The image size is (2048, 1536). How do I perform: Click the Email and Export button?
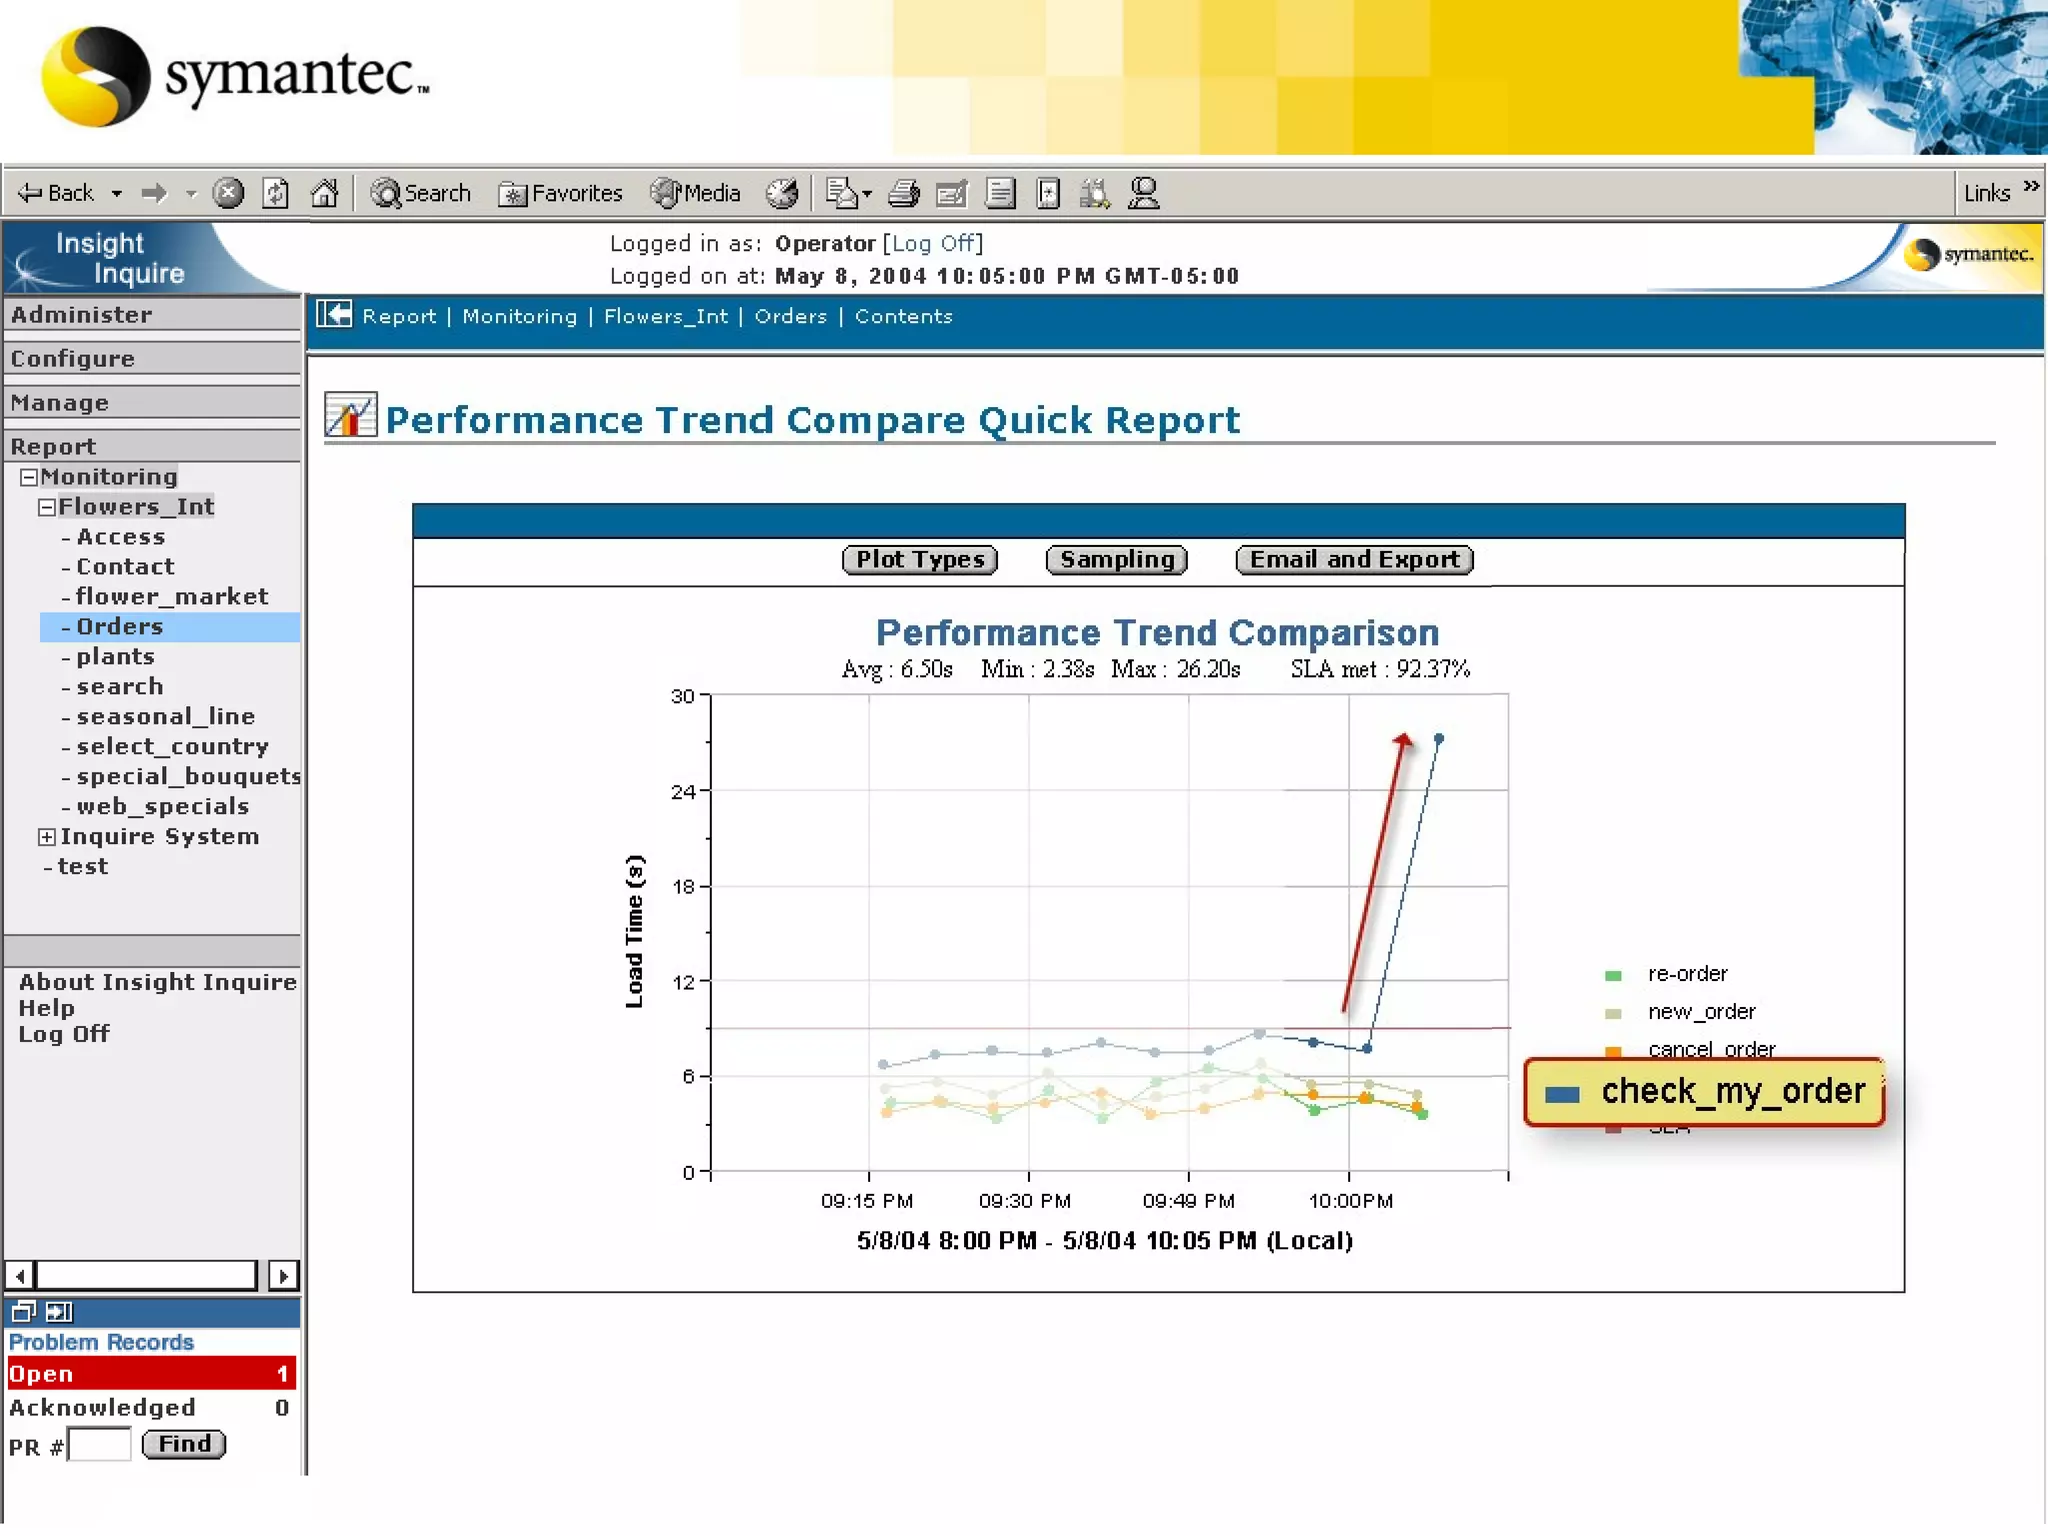click(1354, 560)
